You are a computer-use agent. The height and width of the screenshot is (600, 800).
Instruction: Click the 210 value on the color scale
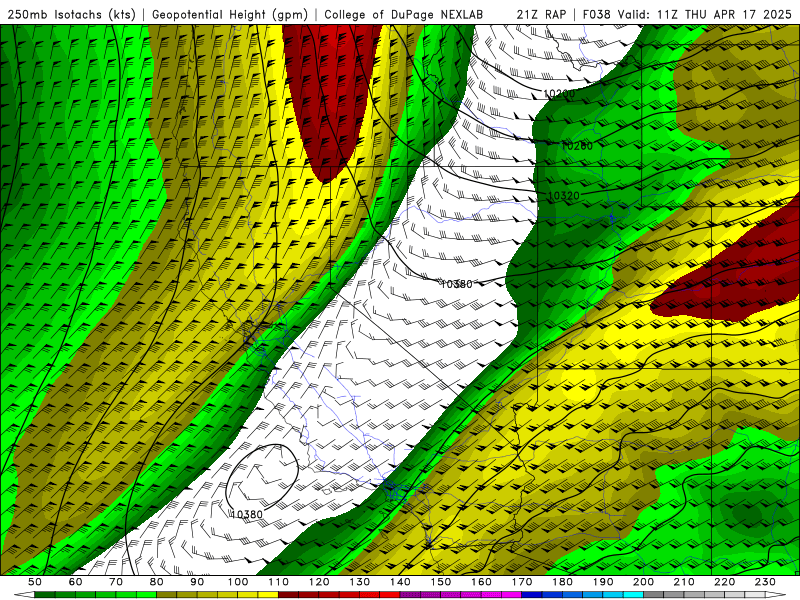click(x=684, y=582)
